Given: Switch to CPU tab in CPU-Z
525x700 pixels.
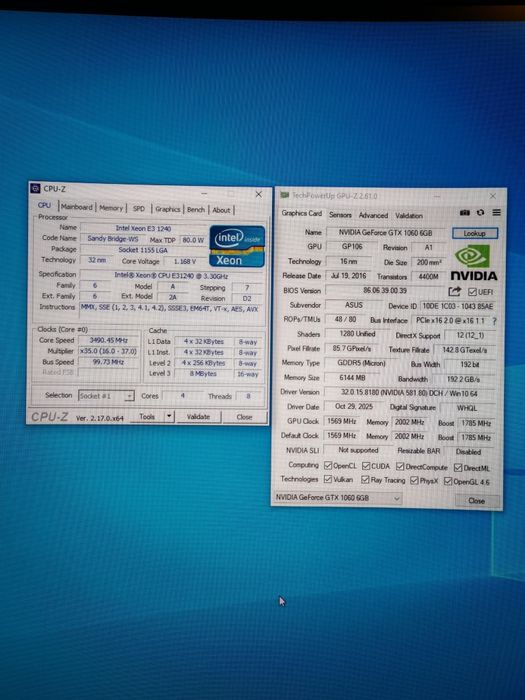Looking at the screenshot, I should tap(44, 205).
